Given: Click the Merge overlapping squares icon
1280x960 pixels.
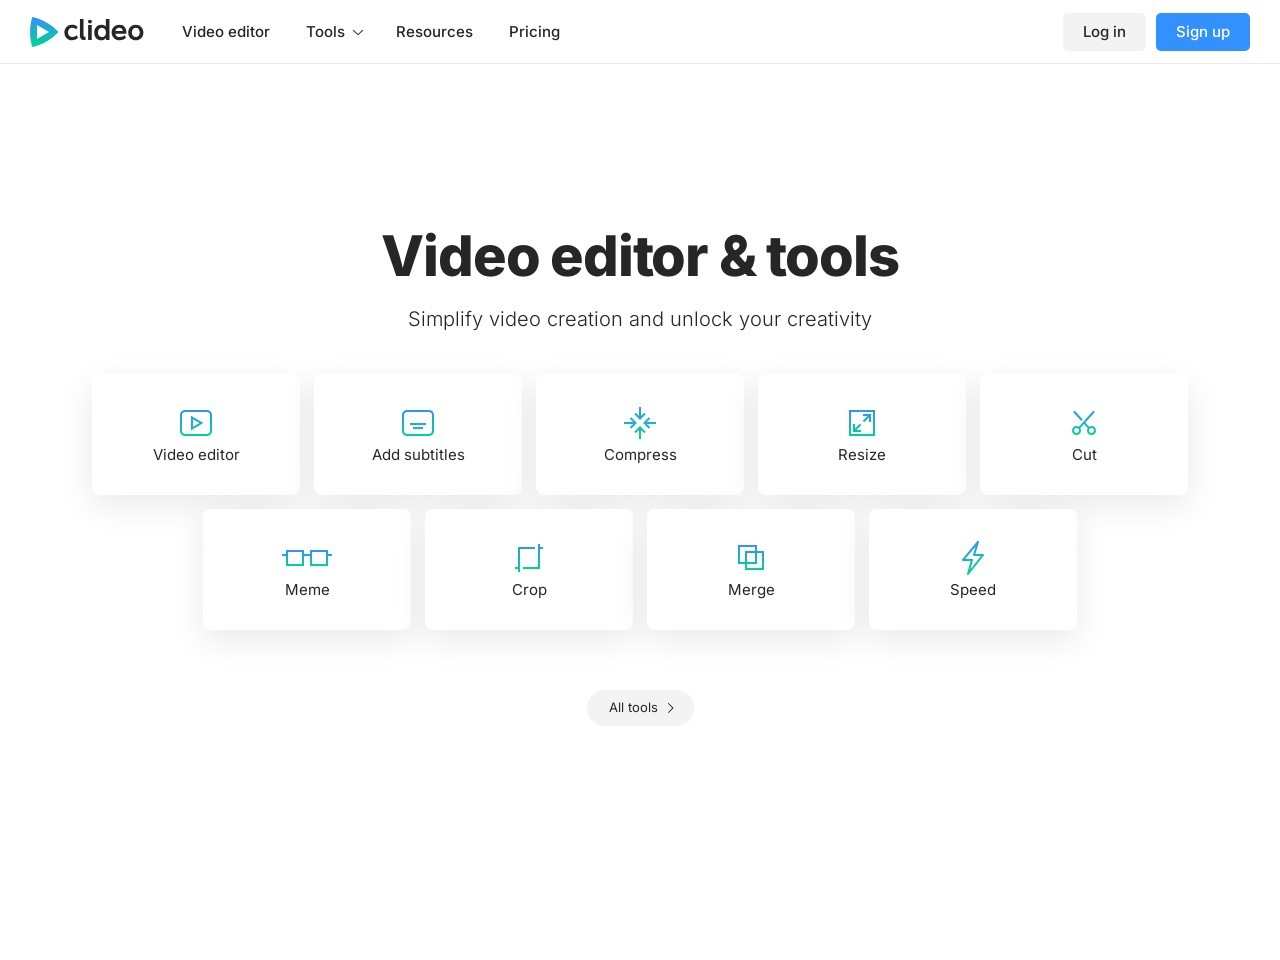Looking at the screenshot, I should pyautogui.click(x=751, y=558).
